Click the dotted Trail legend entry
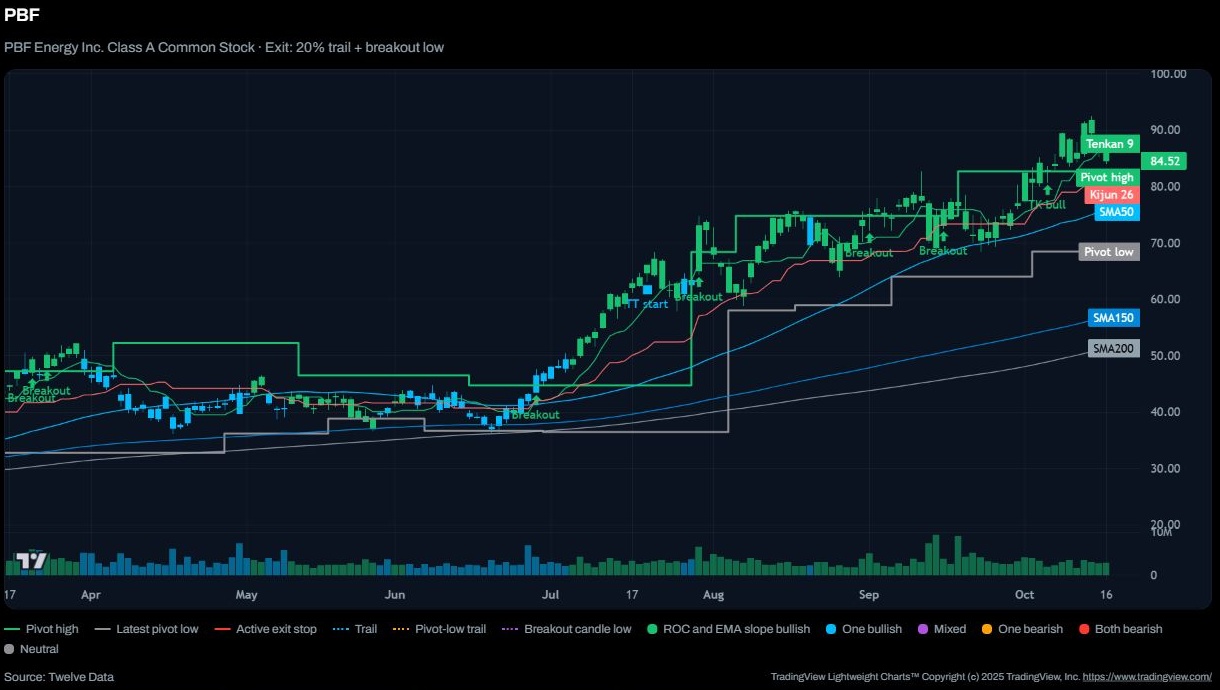This screenshot has width=1220, height=690. coord(355,630)
